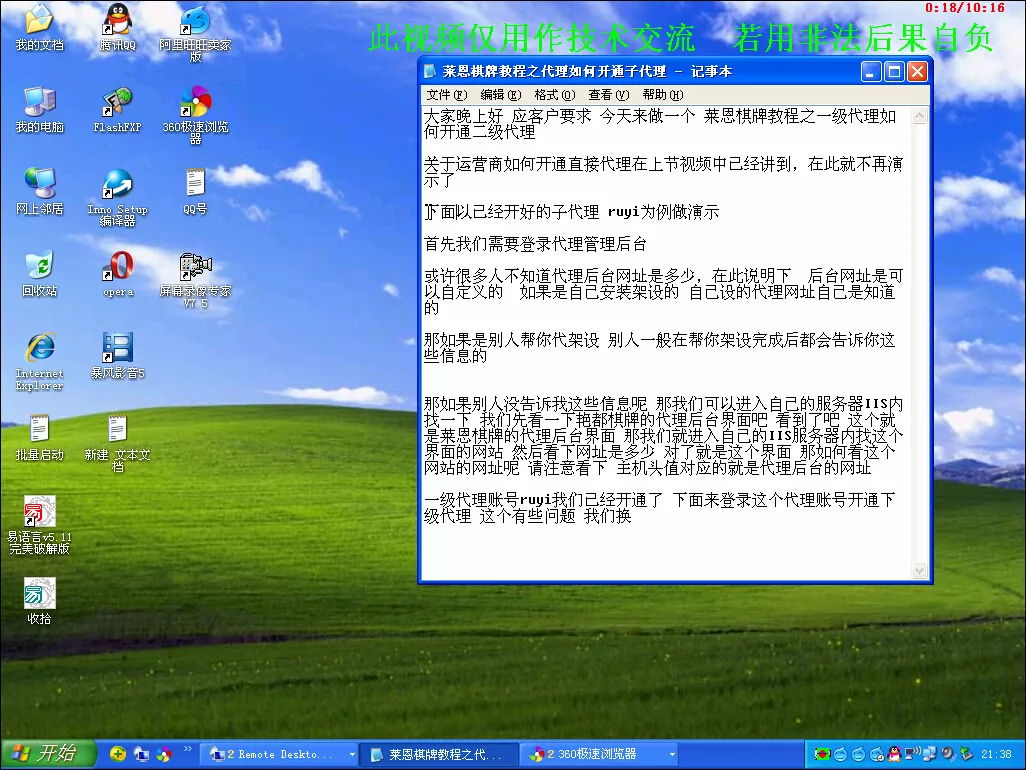Select the Opera browser desktop icon
This screenshot has height=770, width=1026.
pos(117,267)
